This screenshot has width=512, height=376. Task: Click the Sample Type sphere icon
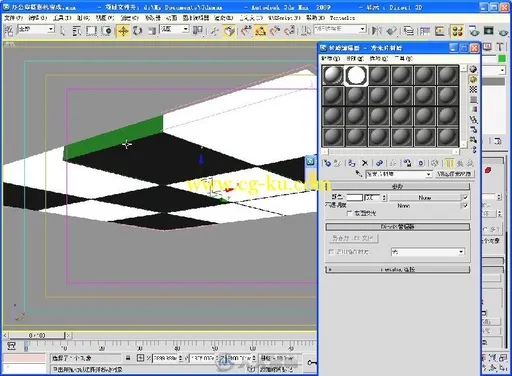tap(473, 69)
